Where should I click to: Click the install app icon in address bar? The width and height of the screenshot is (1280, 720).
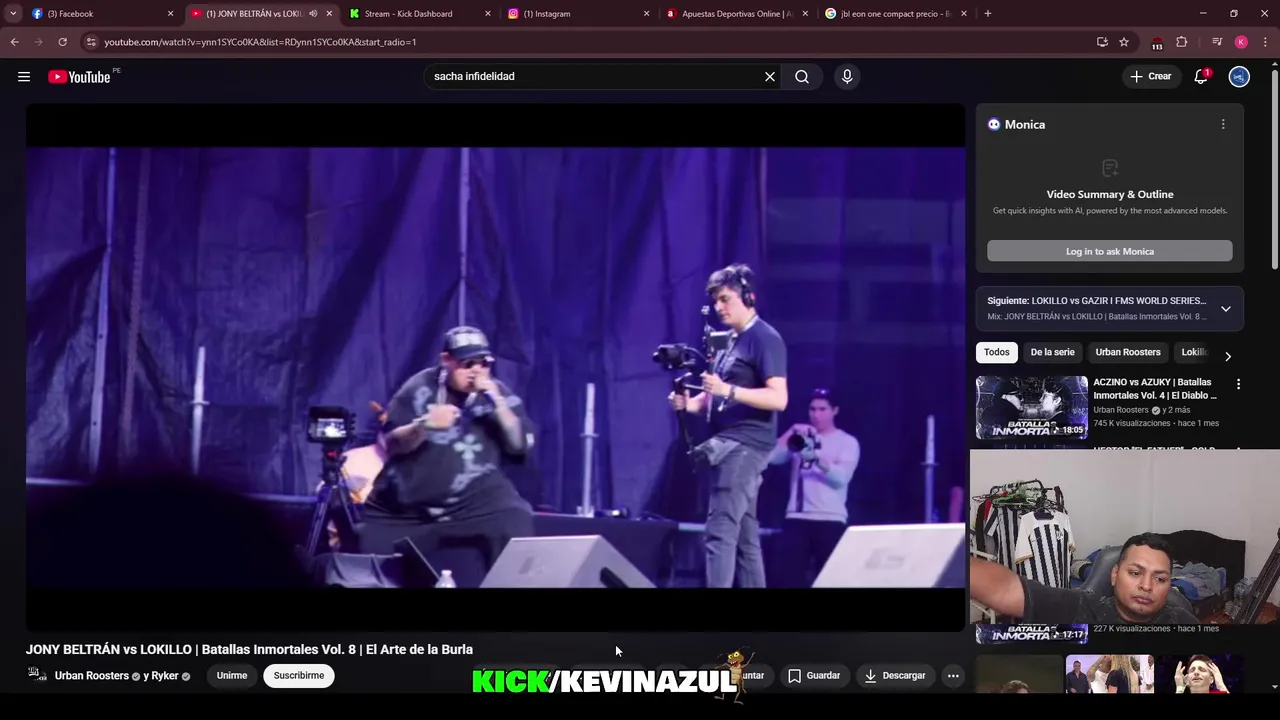pos(1102,42)
